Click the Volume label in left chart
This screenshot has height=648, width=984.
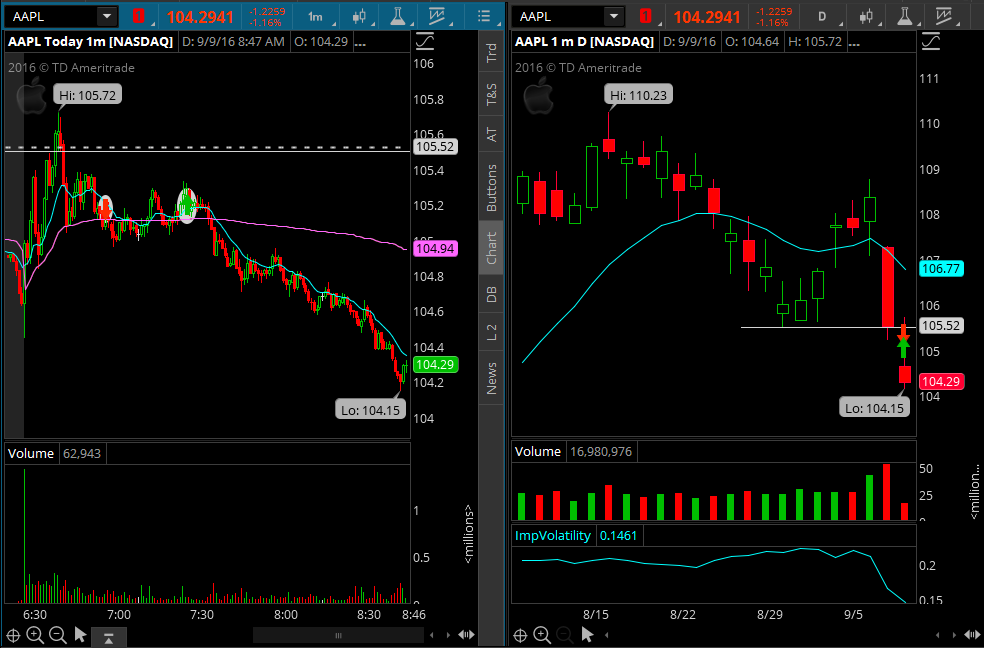31,454
